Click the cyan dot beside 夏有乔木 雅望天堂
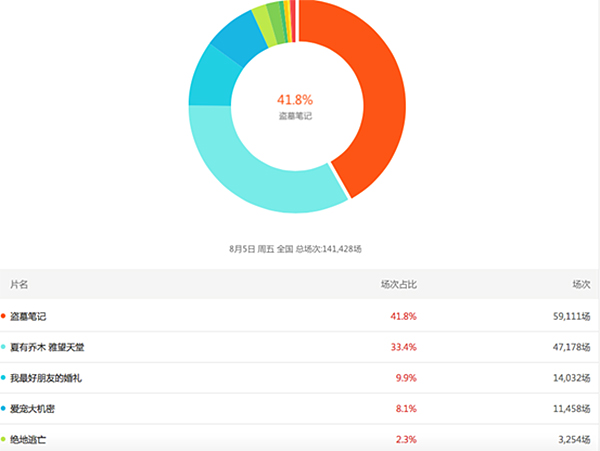600x451 pixels. [x=4, y=347]
